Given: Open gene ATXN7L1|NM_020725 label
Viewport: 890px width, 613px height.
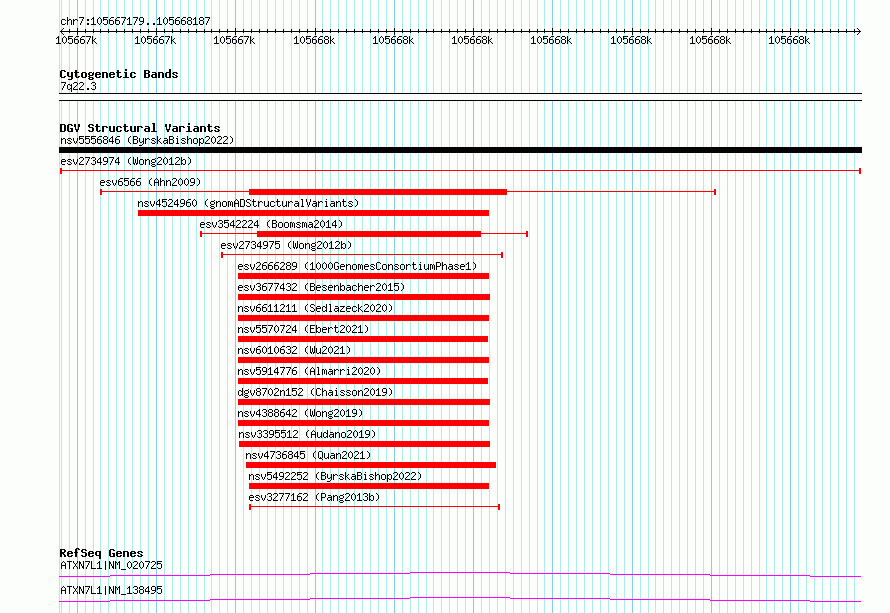Looking at the screenshot, I should pyautogui.click(x=111, y=565).
